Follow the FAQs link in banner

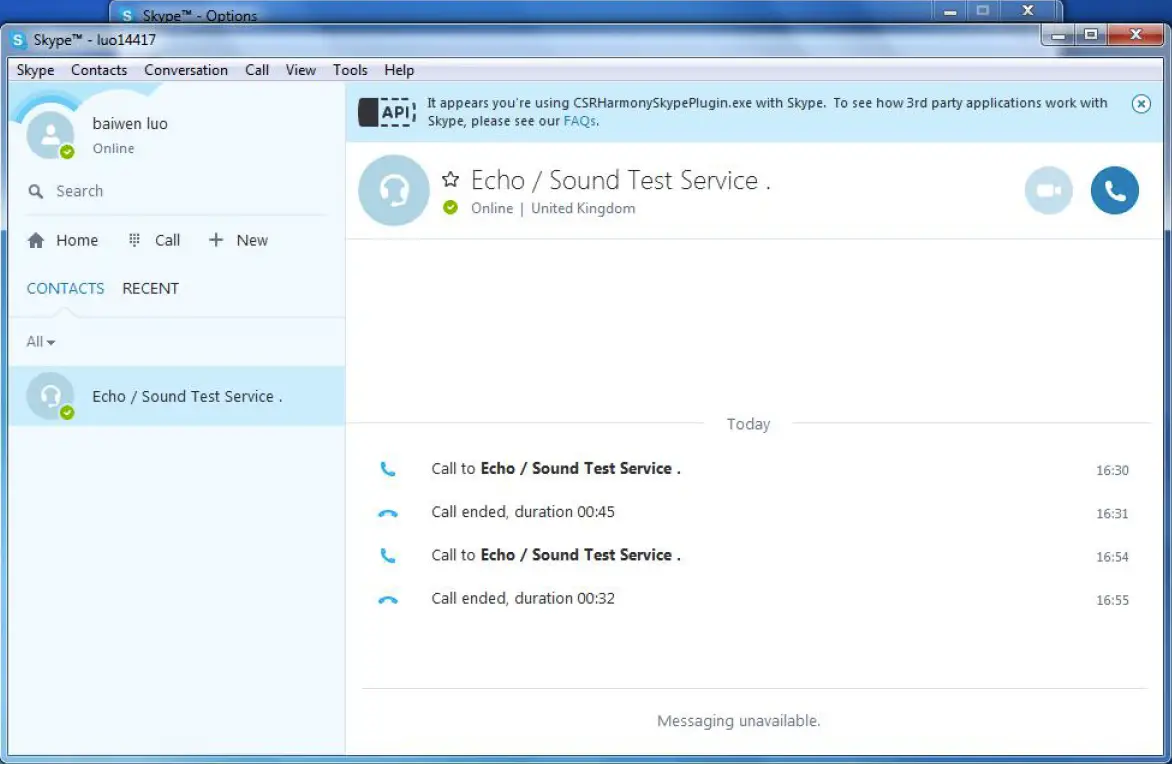click(x=580, y=121)
